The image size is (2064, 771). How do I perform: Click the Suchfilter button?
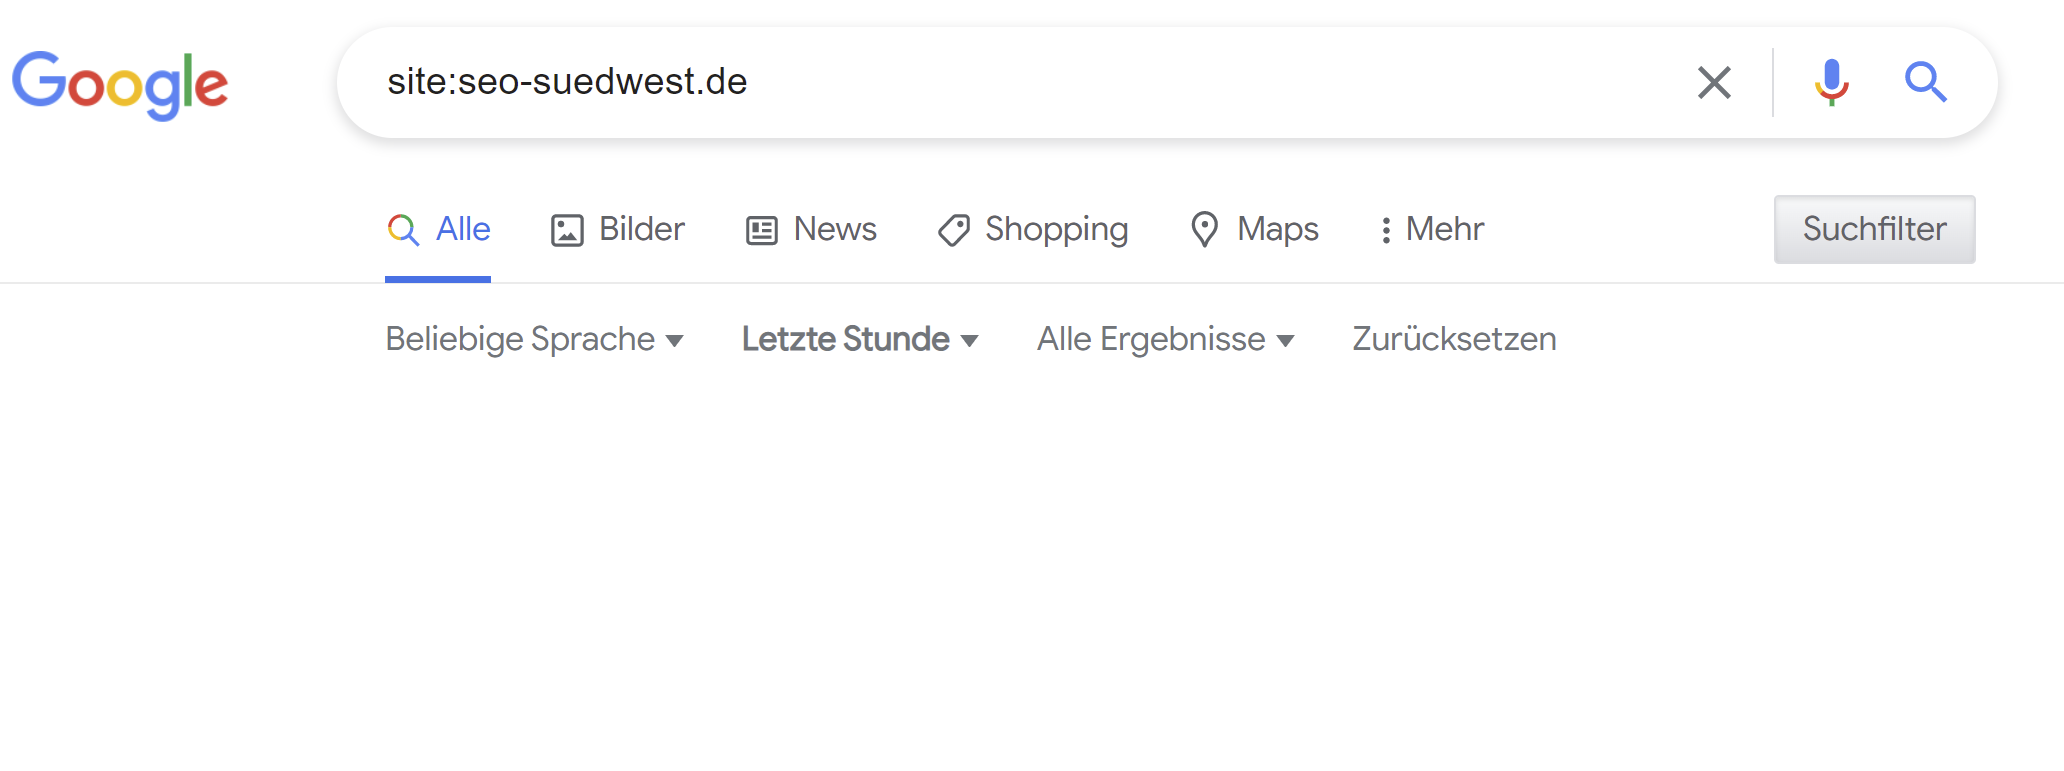[x=1873, y=229]
